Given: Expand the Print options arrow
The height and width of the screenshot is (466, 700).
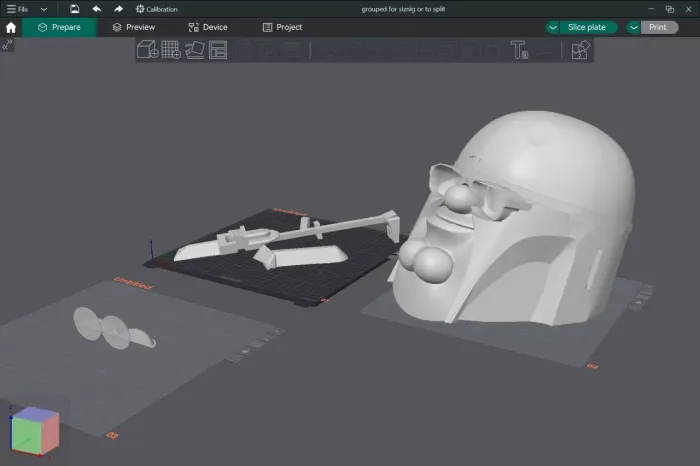Looking at the screenshot, I should 633,27.
